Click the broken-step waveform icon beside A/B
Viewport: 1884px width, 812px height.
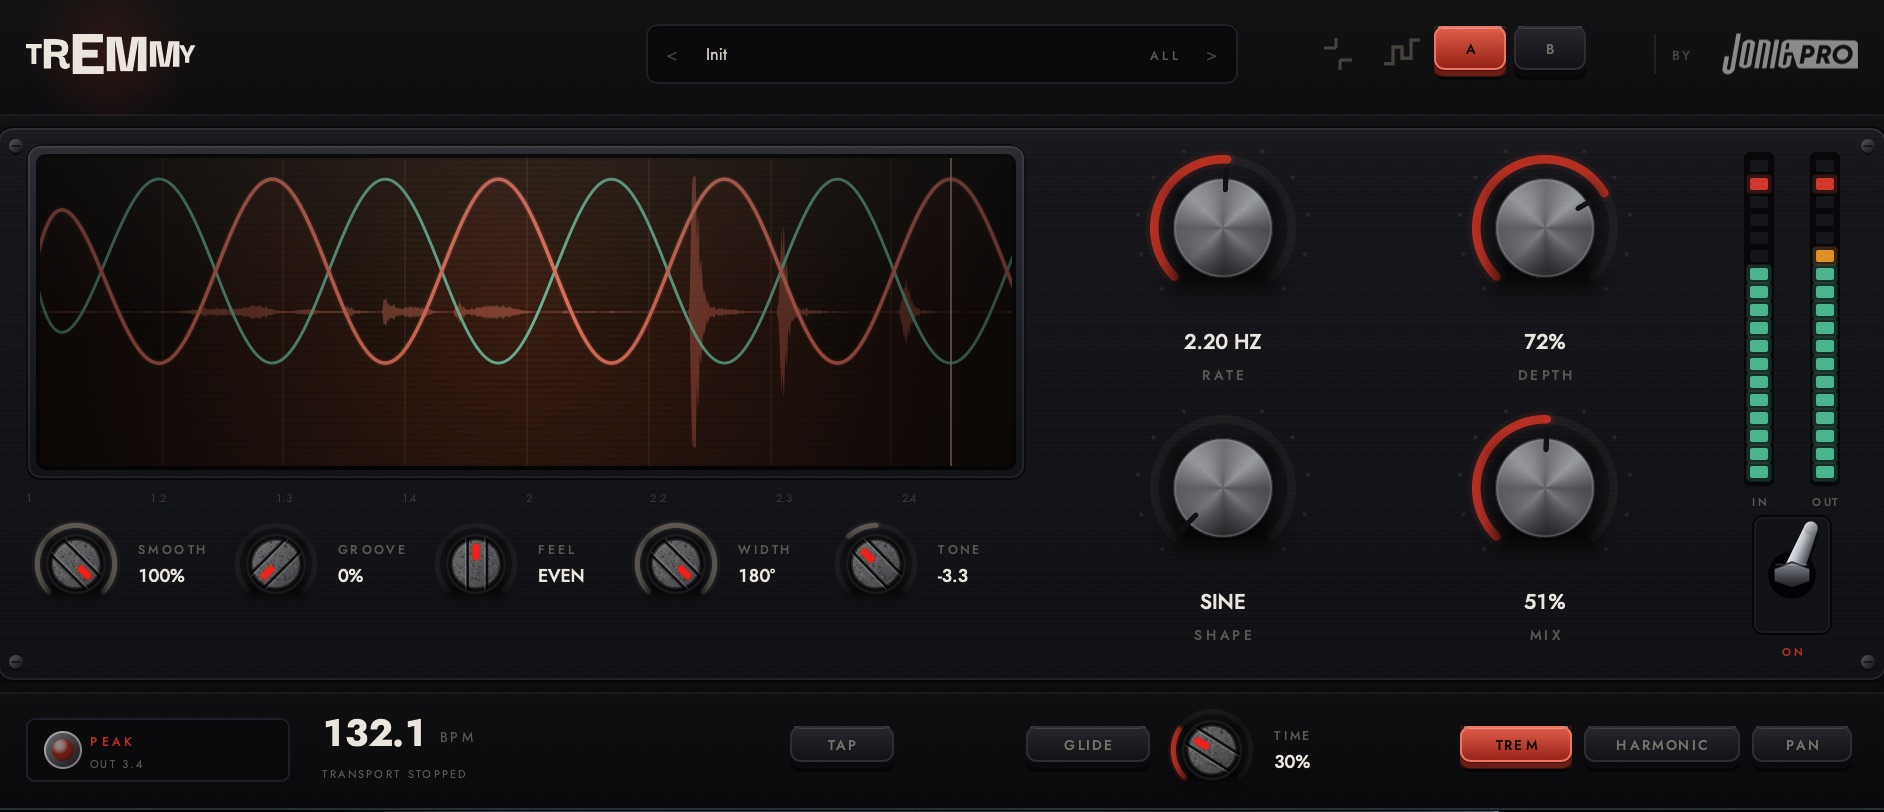pos(1338,53)
